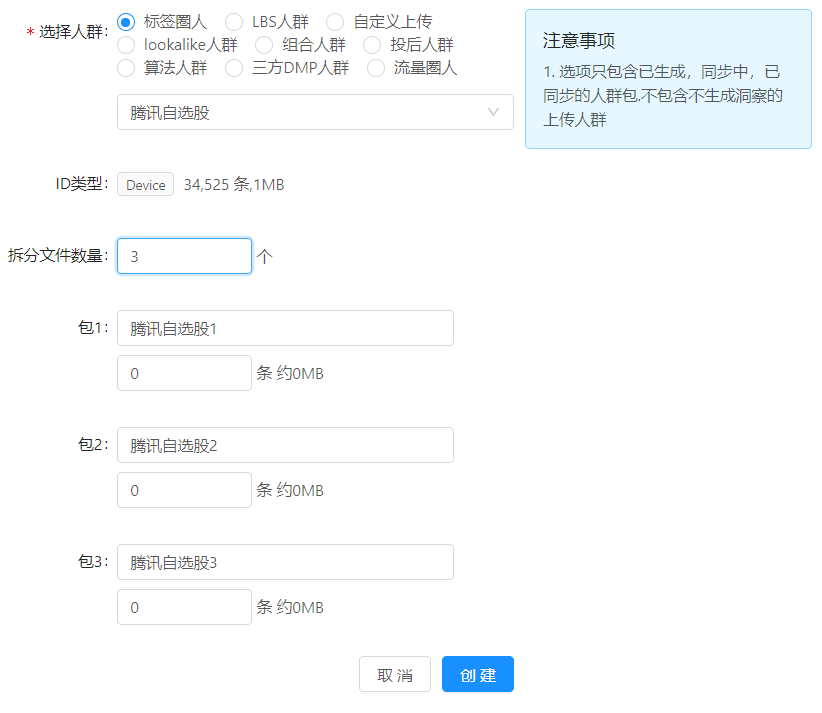The image size is (822, 713).
Task: Open the 腾讯自选股 audience dropdown
Action: [x=315, y=112]
